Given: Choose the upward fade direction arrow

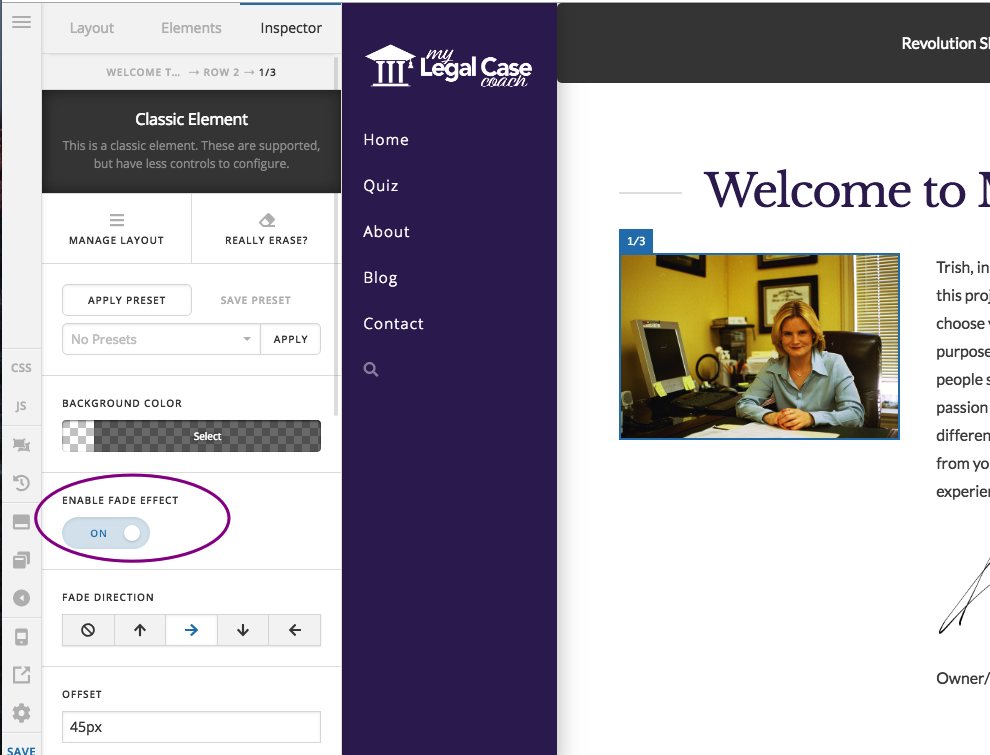Looking at the screenshot, I should click(x=140, y=630).
